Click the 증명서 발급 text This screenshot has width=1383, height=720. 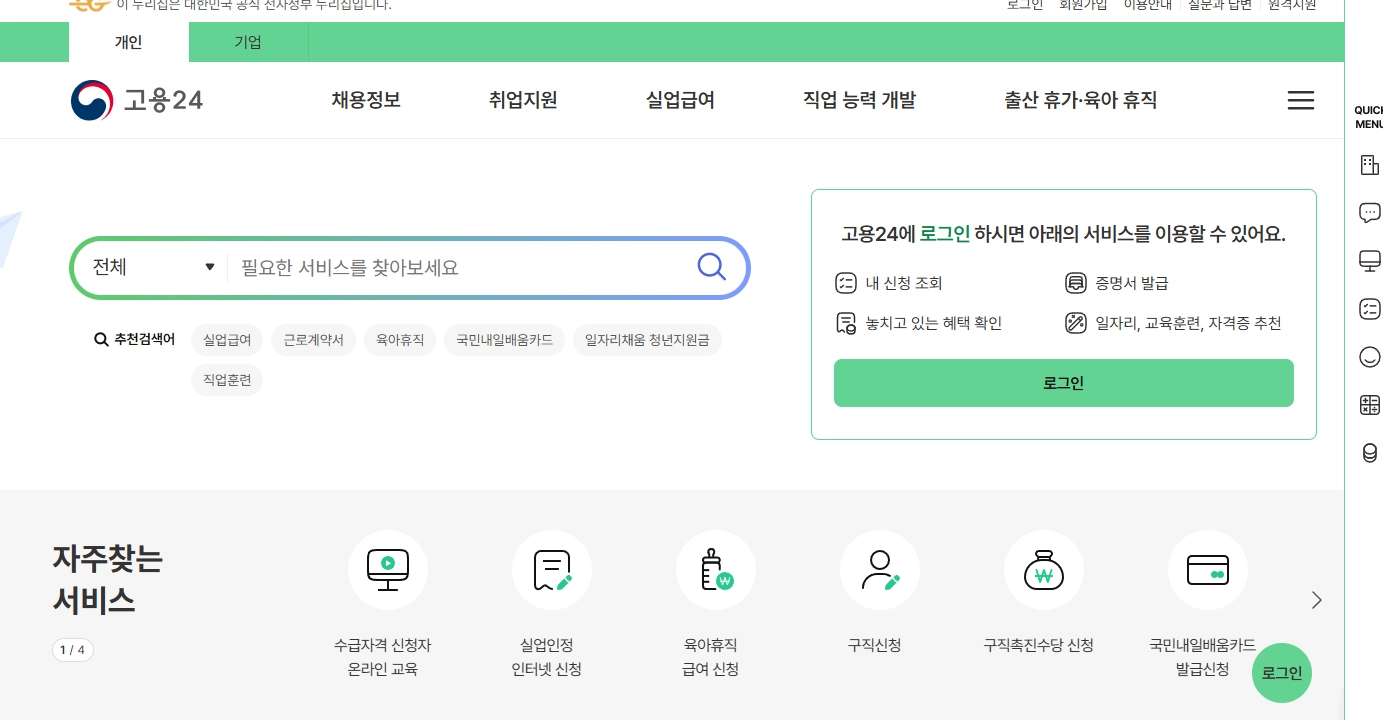(x=1132, y=283)
